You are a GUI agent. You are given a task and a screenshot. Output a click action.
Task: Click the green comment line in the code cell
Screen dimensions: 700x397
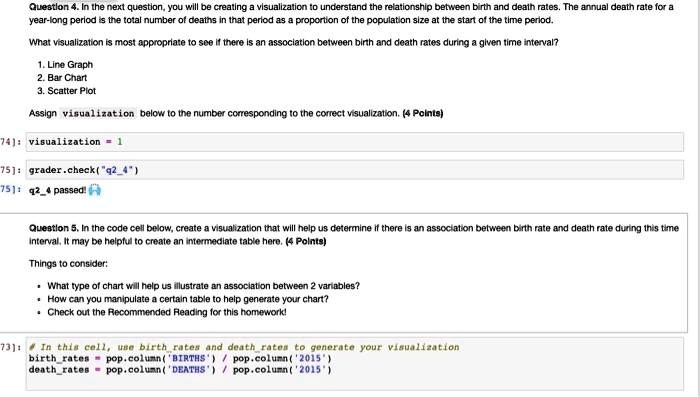tap(244, 347)
